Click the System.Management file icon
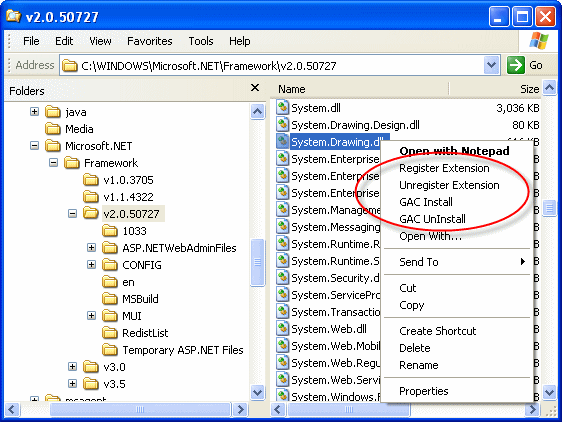 click(x=282, y=209)
